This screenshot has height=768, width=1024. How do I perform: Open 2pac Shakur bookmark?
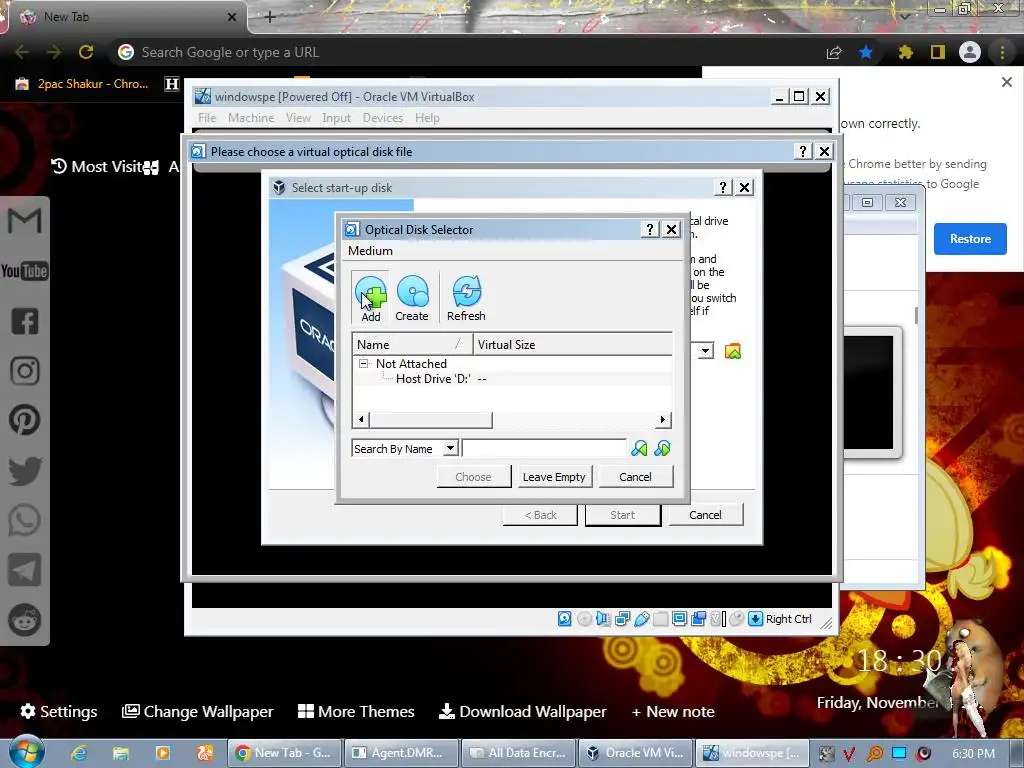[82, 84]
